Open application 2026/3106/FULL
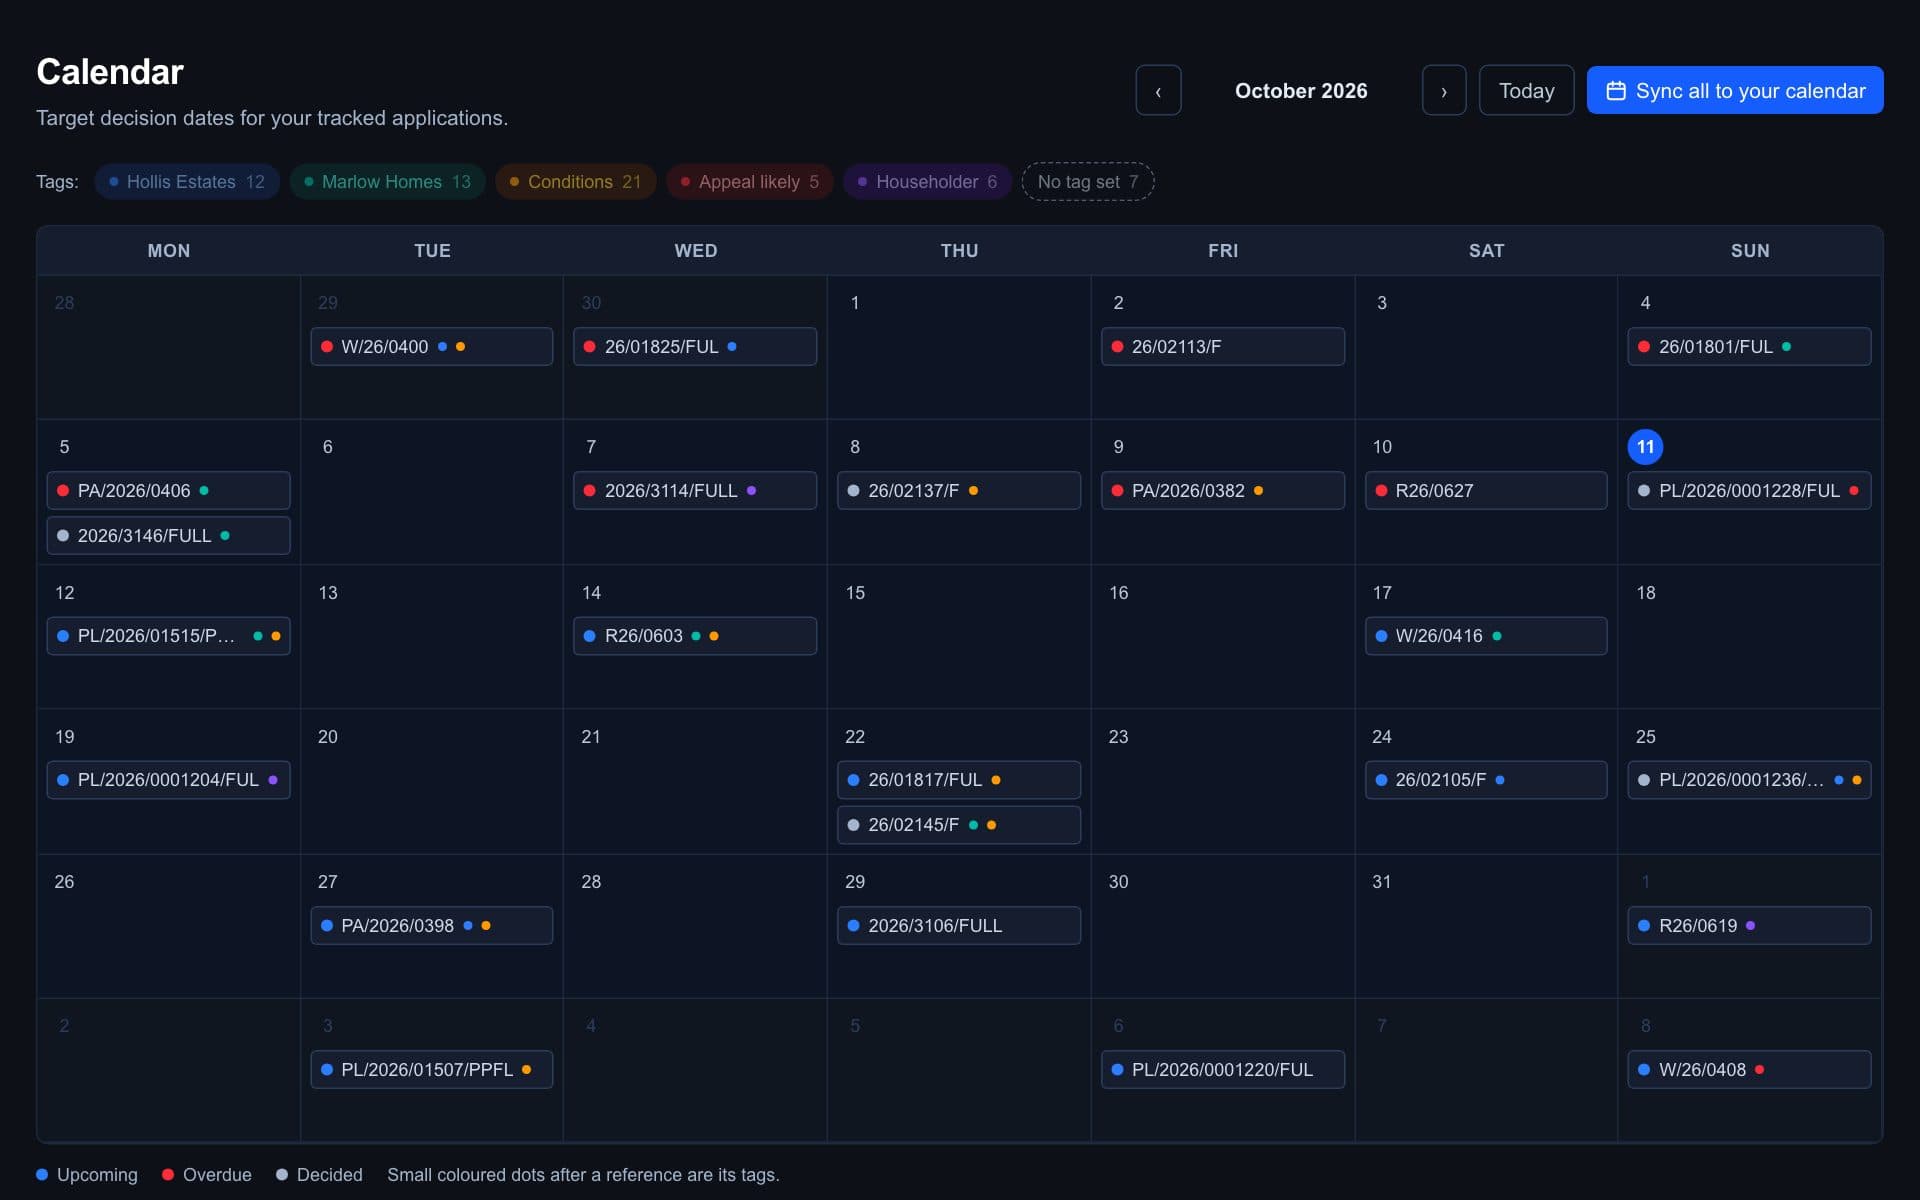 959,925
